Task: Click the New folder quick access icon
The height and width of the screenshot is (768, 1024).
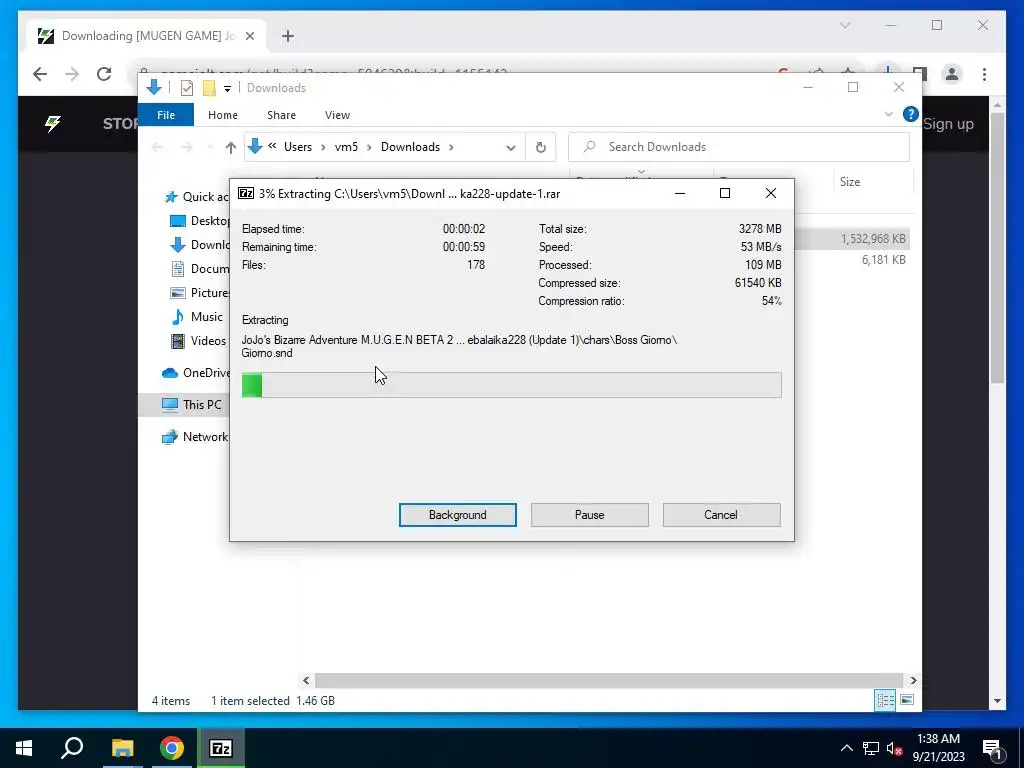Action: pos(209,88)
